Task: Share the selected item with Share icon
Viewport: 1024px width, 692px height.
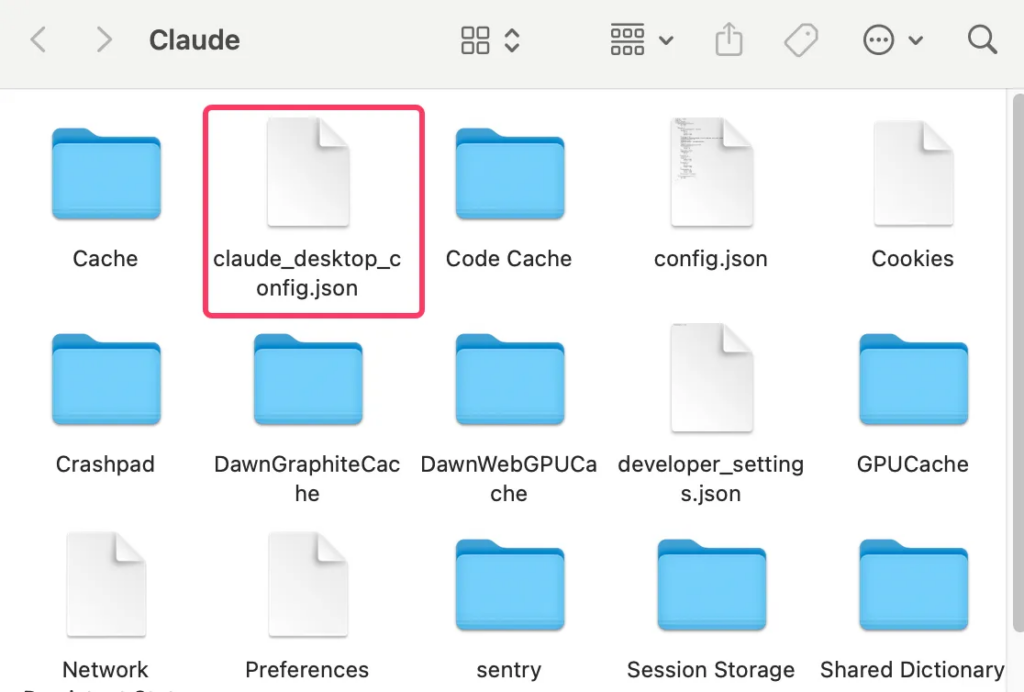Action: coord(729,39)
